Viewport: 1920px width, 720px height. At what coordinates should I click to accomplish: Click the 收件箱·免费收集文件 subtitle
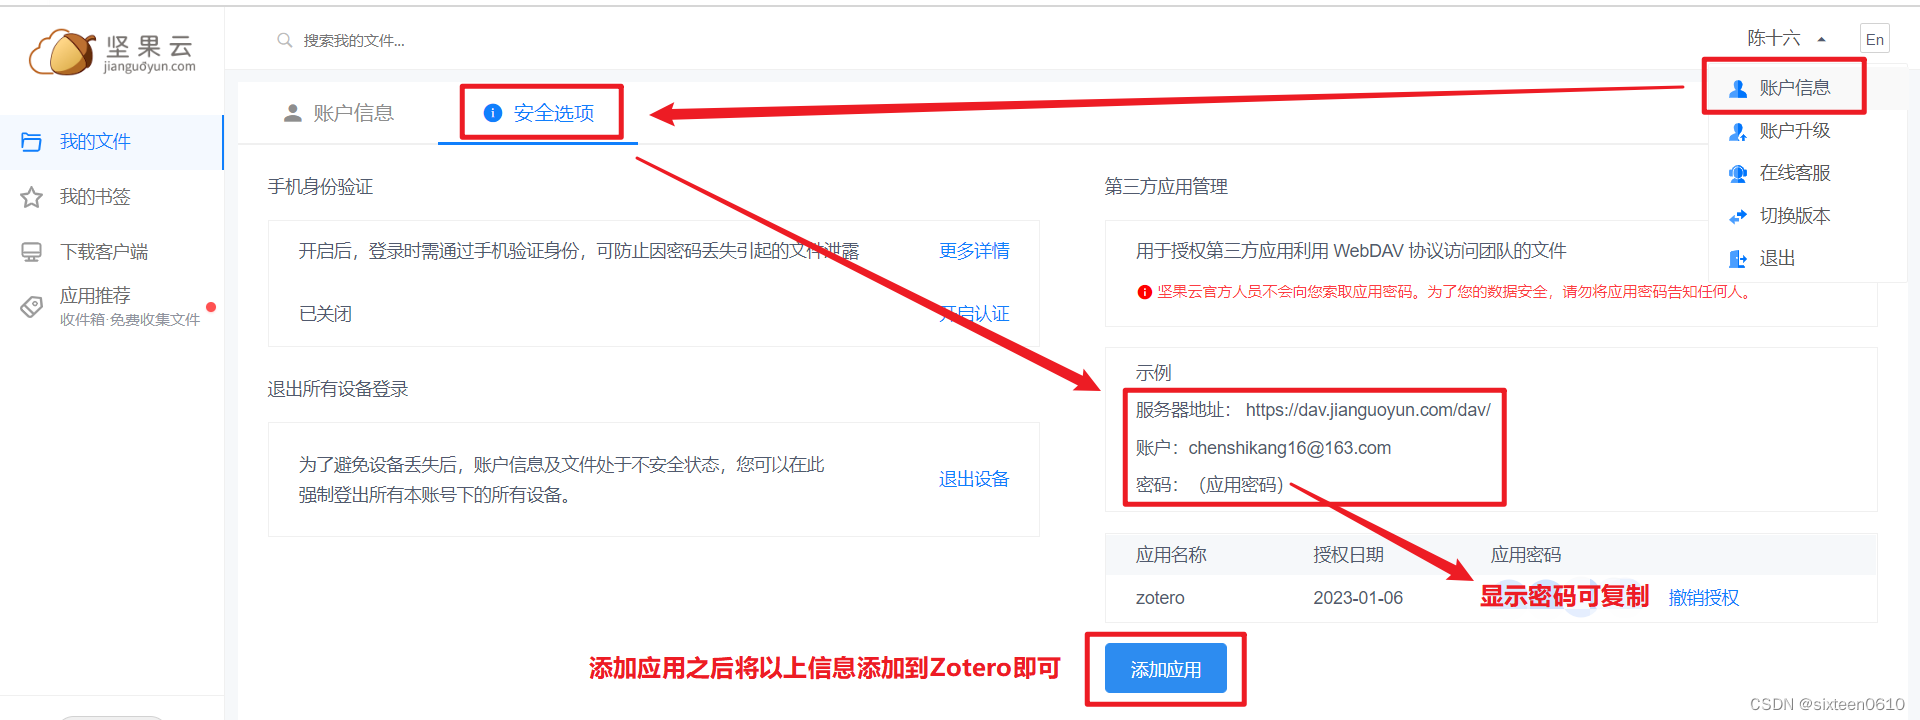click(x=130, y=320)
